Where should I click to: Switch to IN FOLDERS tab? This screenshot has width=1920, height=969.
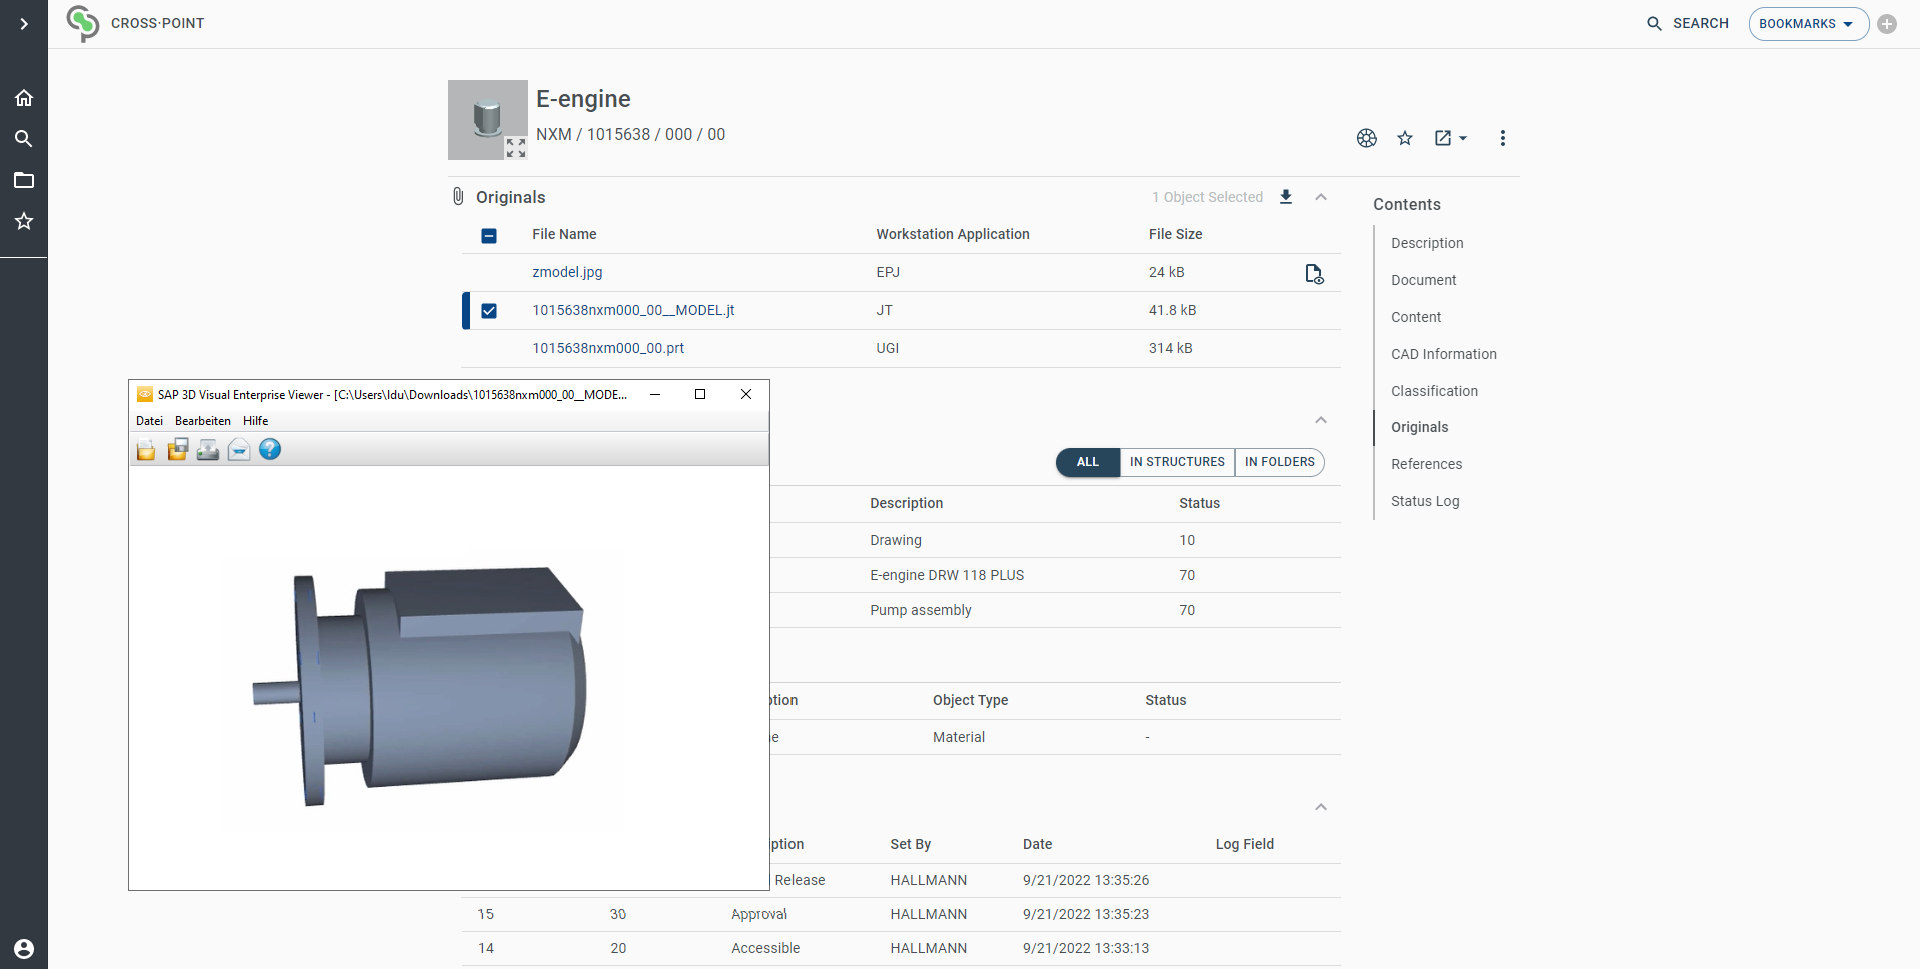(x=1280, y=462)
